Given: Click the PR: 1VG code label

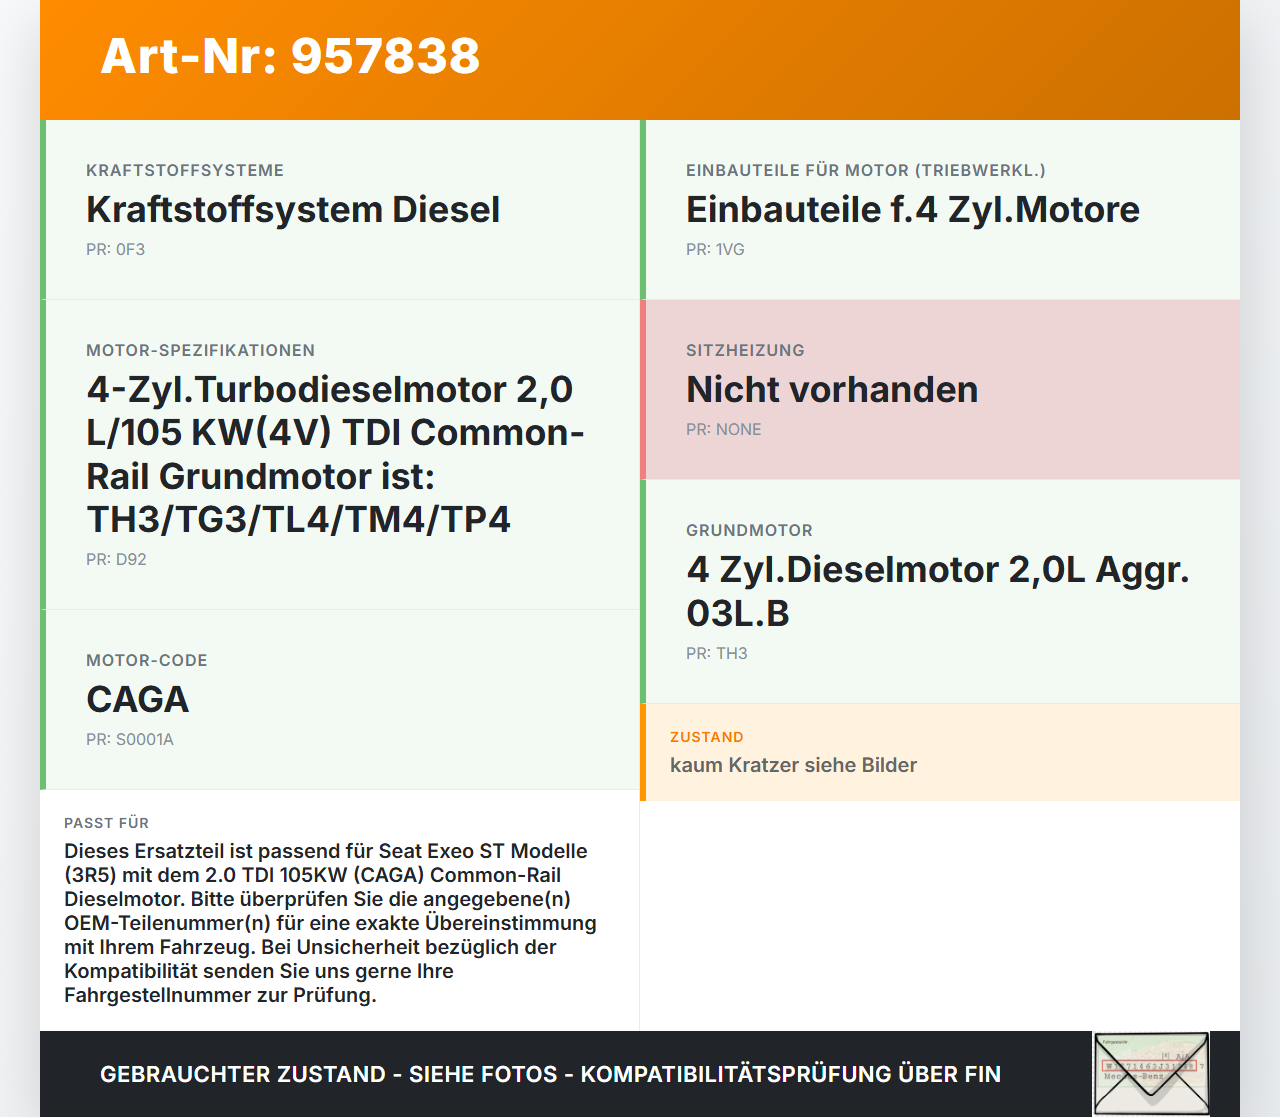Looking at the screenshot, I should coord(715,249).
